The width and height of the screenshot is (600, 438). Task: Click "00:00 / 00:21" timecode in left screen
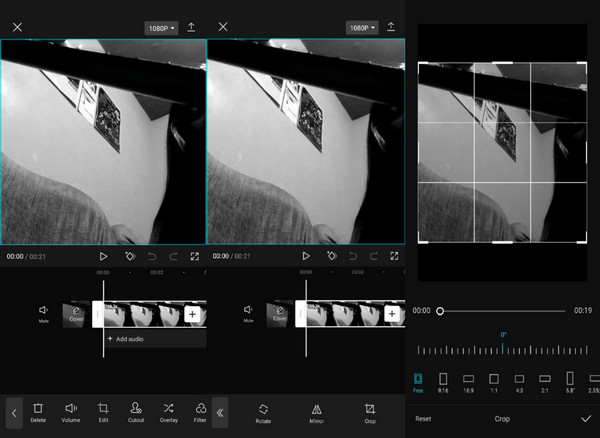coord(26,257)
